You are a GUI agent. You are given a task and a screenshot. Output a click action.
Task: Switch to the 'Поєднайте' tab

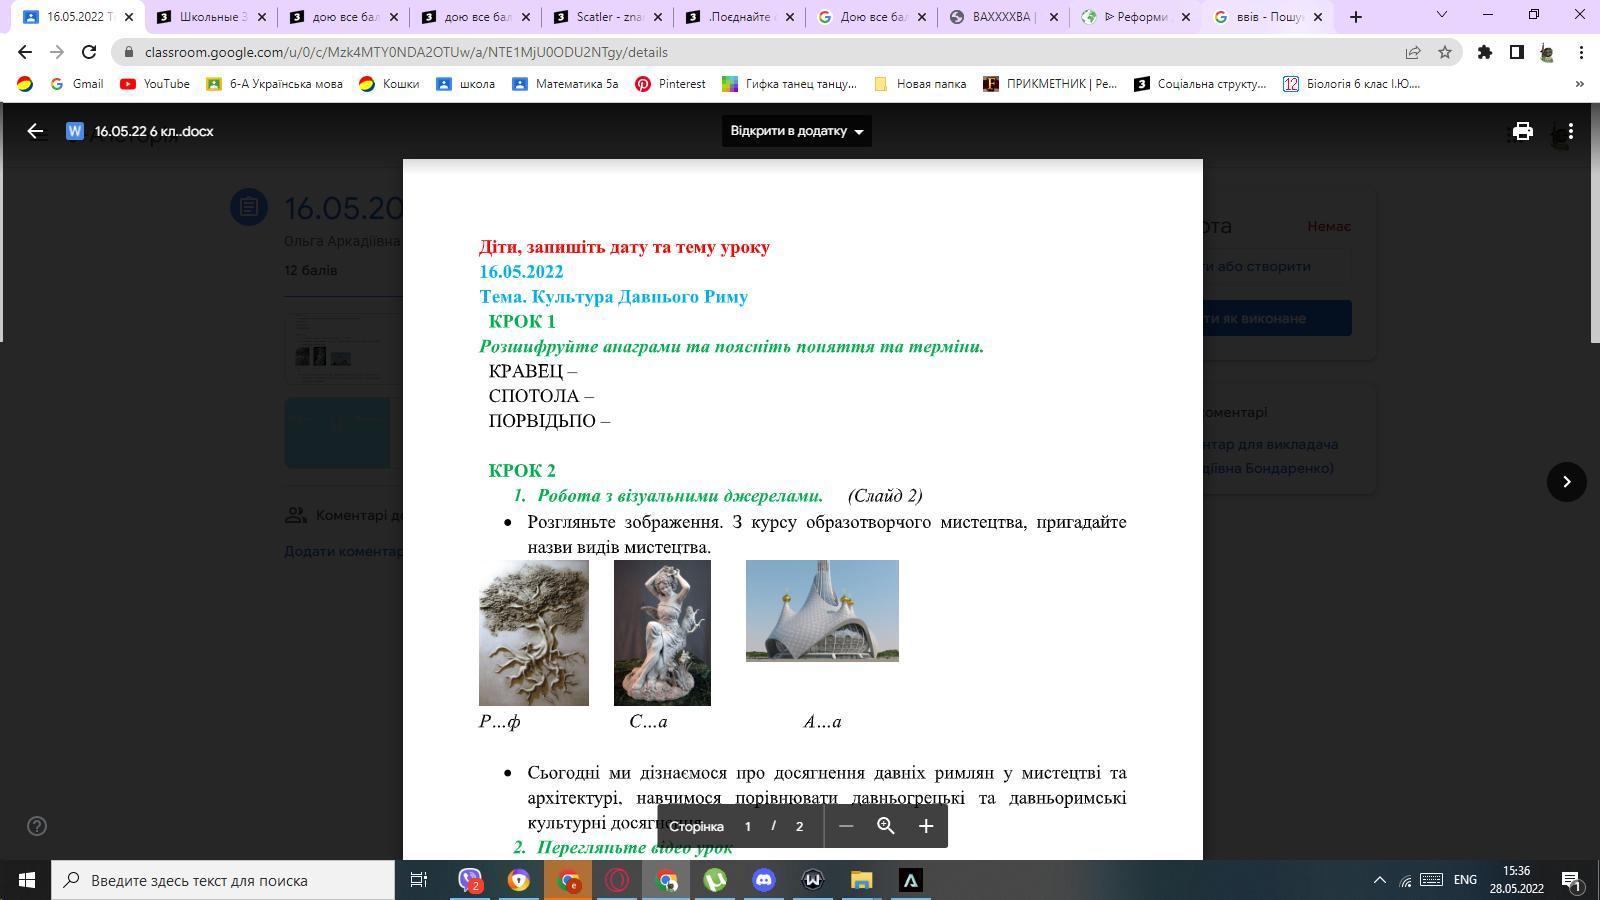740,17
